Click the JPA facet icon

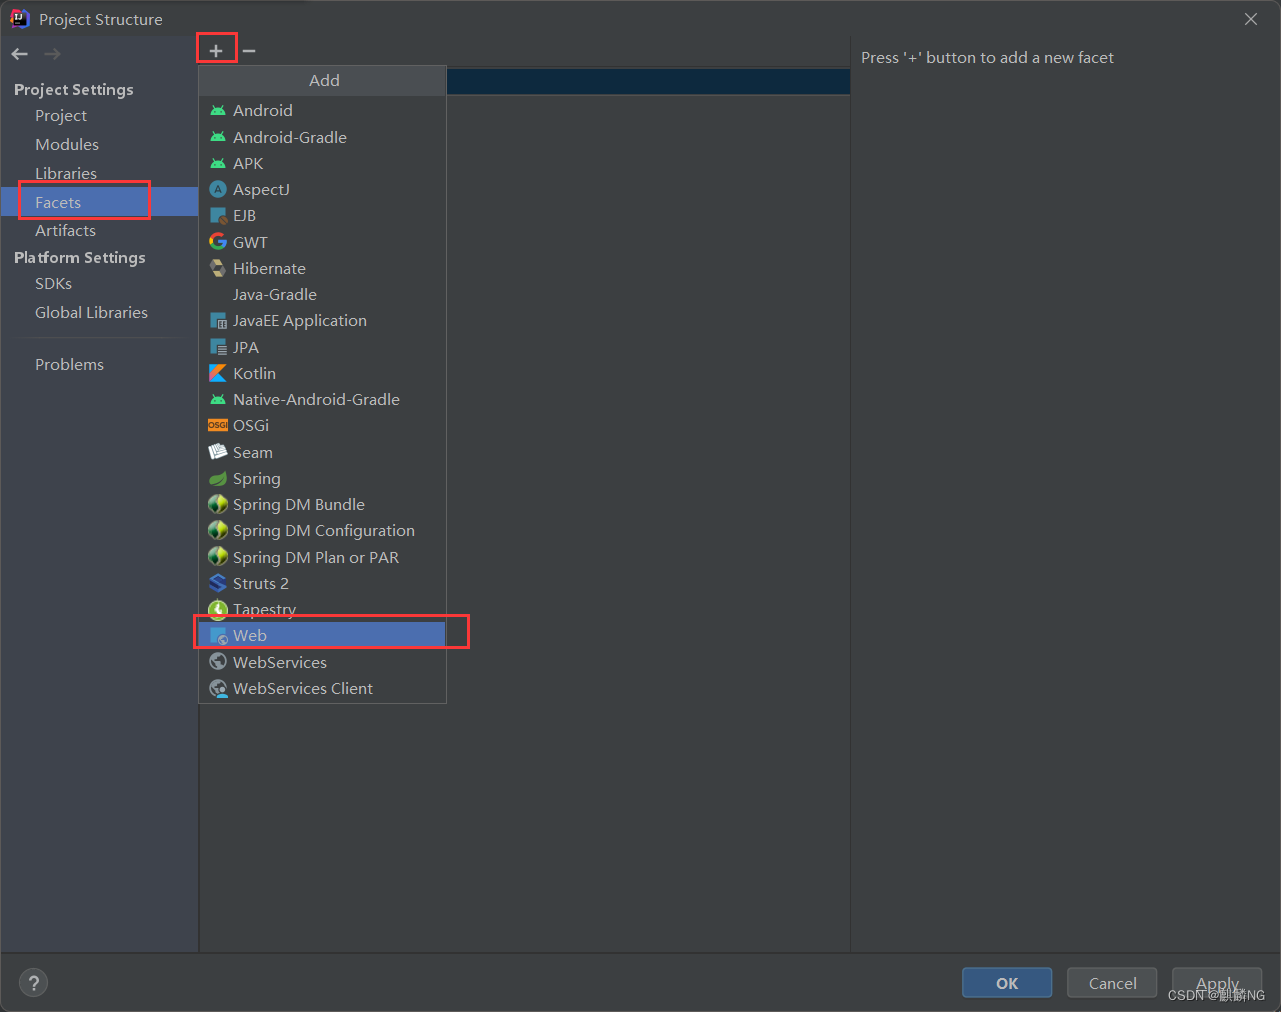[218, 347]
